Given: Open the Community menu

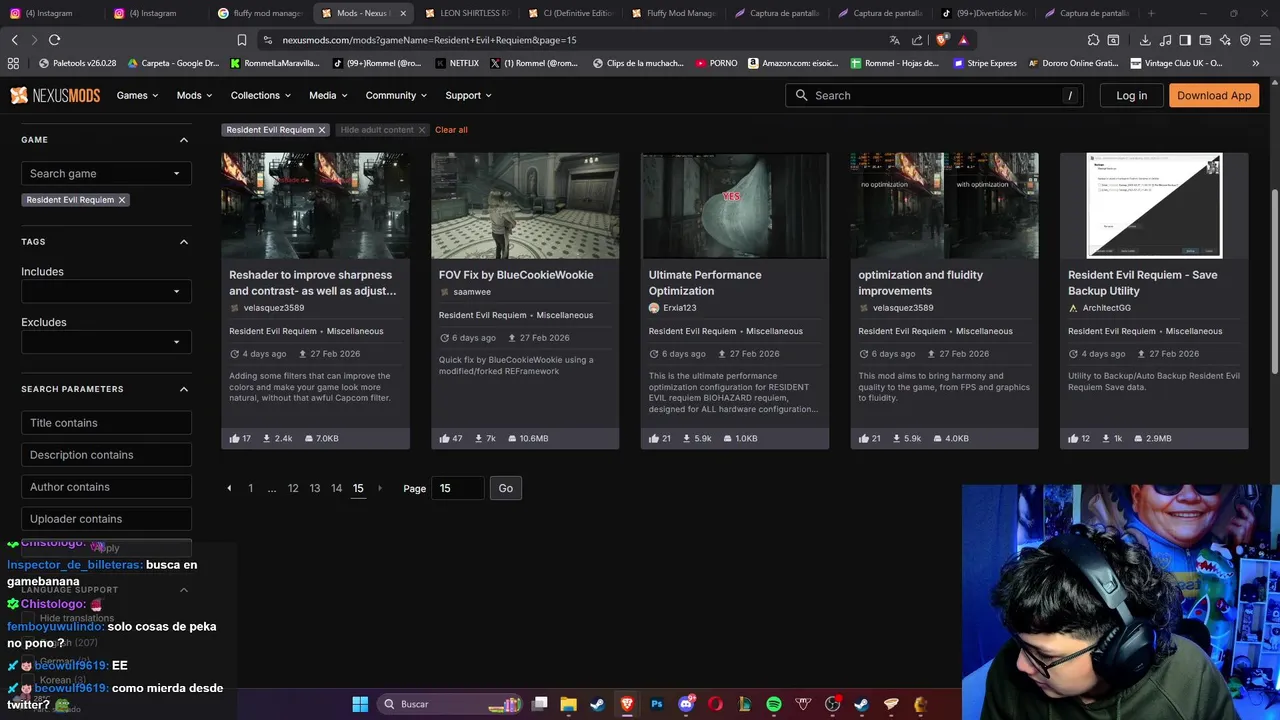Looking at the screenshot, I should coord(396,95).
